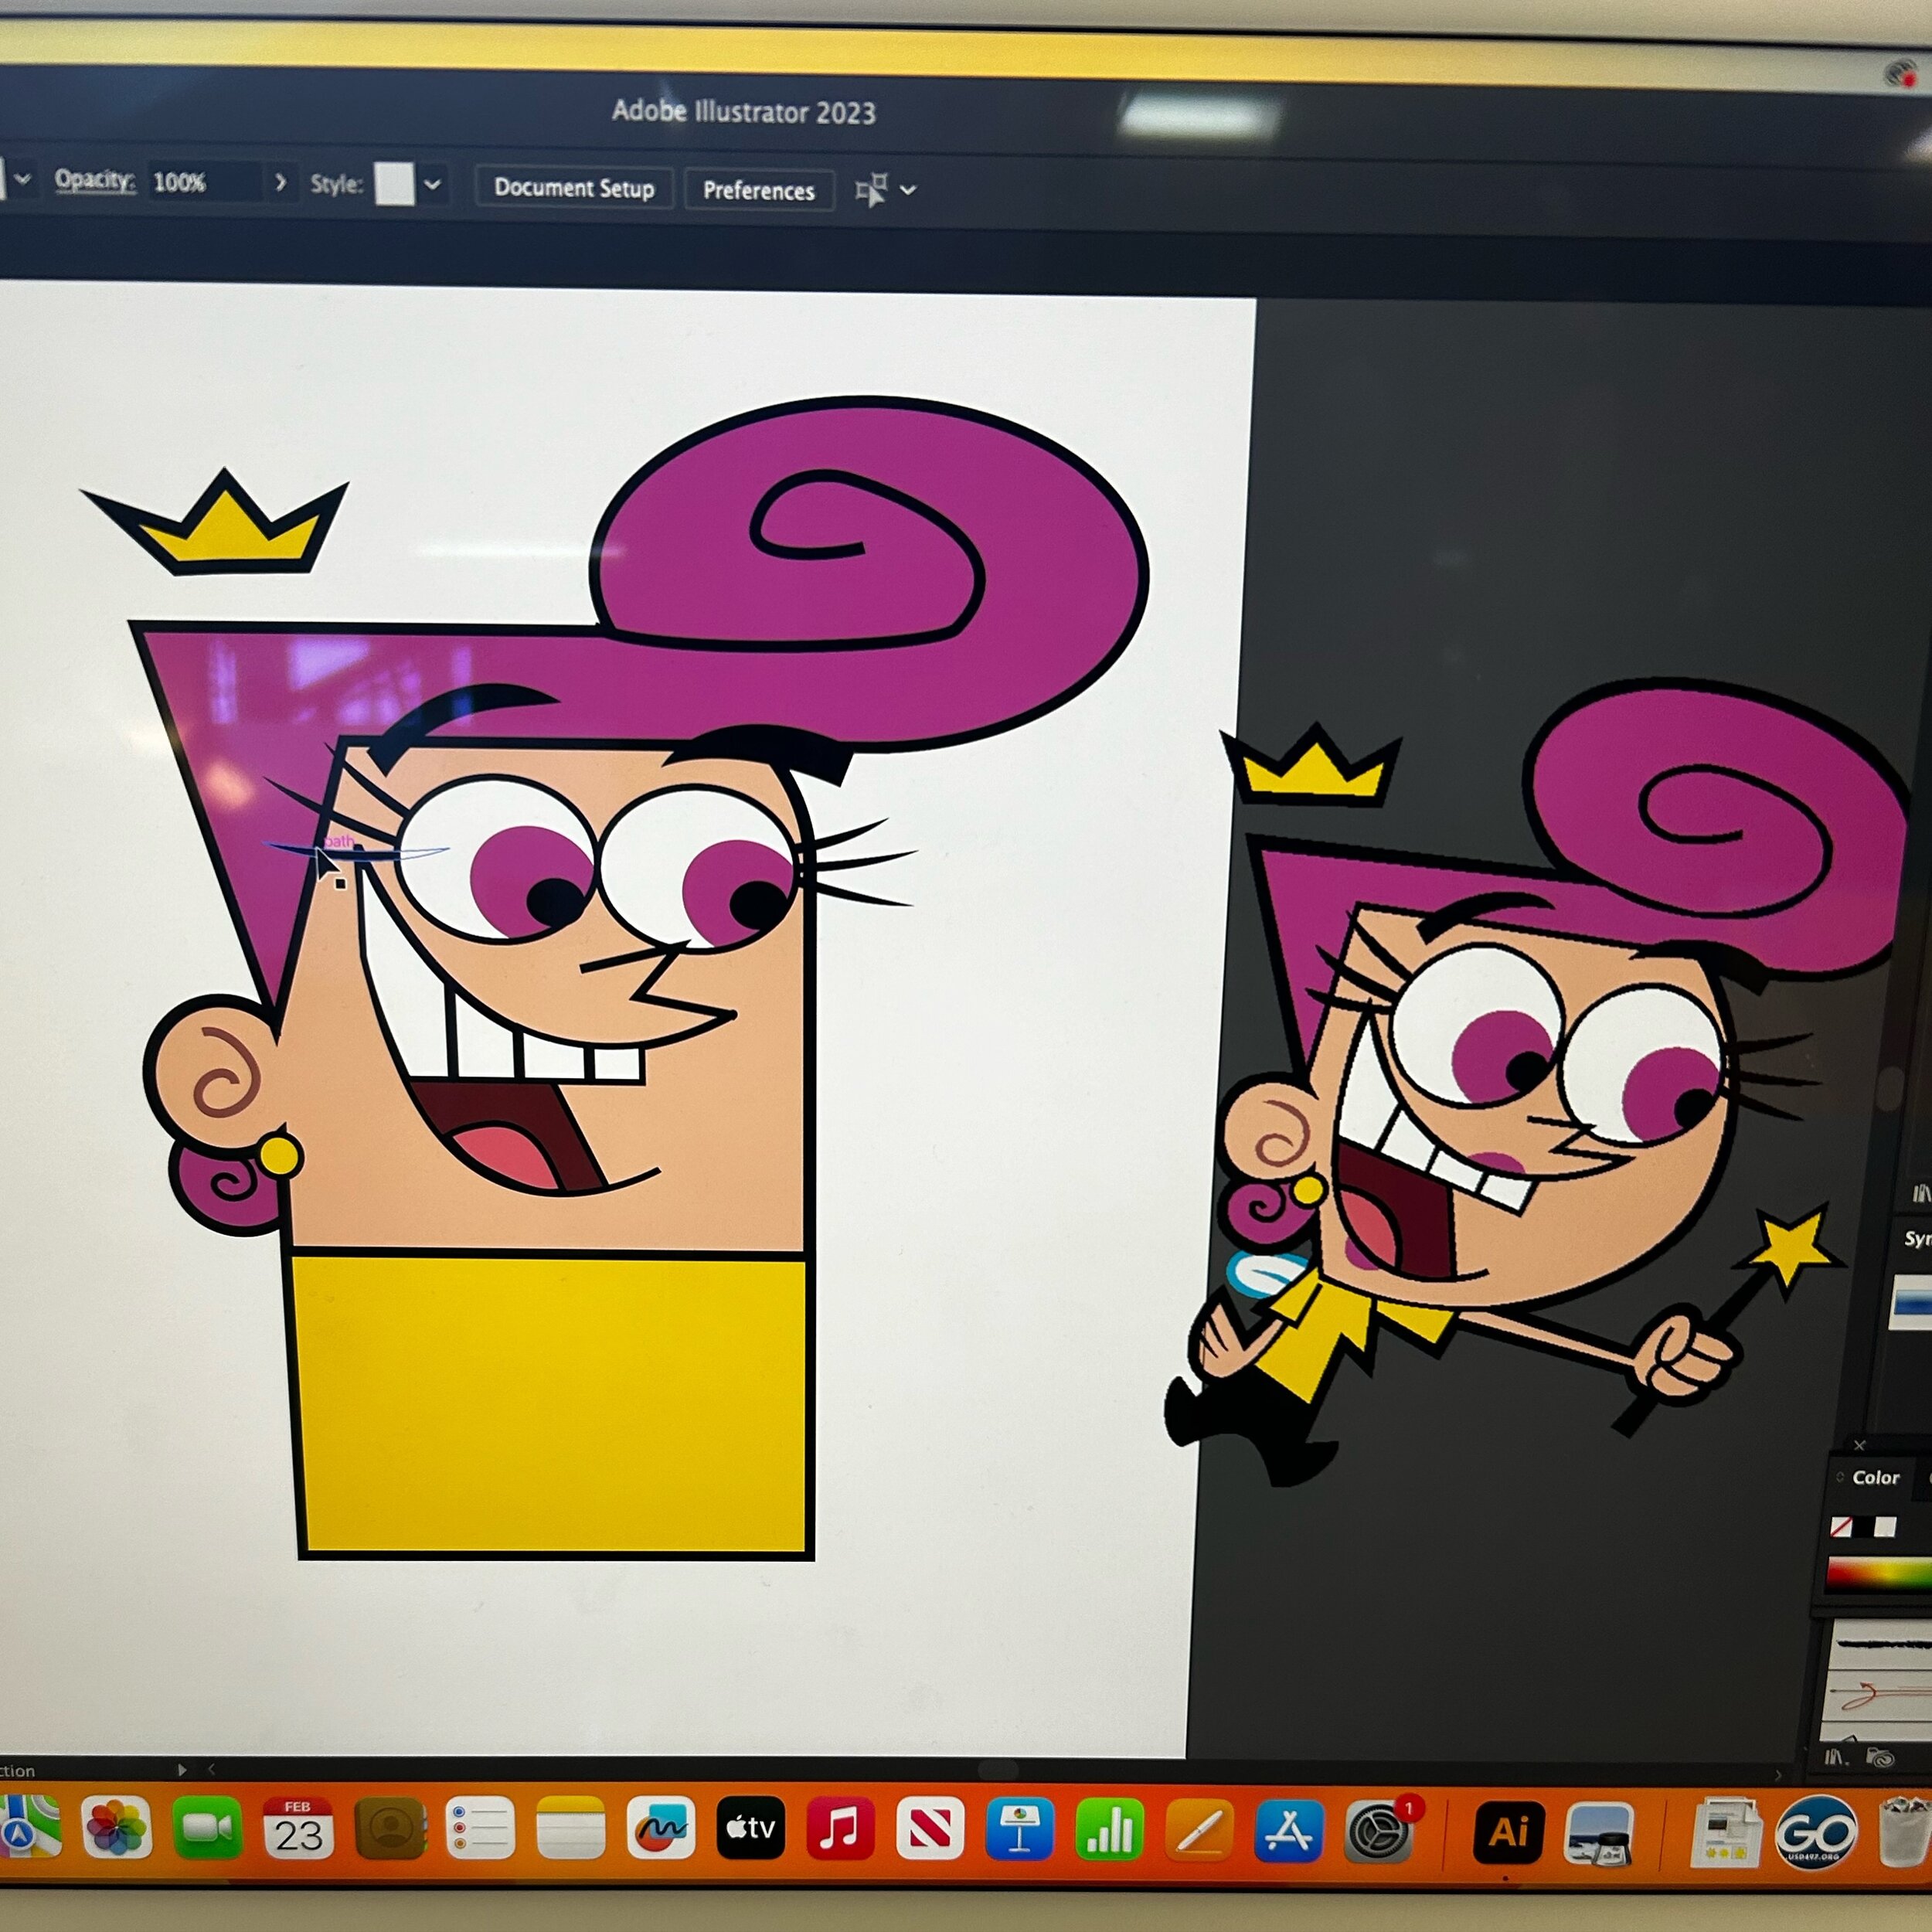The height and width of the screenshot is (1932, 1932).
Task: Select the yellow earring circle on the artboard
Action: 279,1156
